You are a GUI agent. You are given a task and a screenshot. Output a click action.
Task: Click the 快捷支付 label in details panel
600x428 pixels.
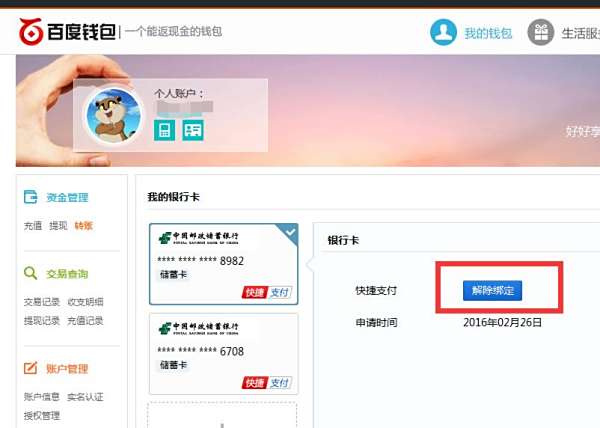point(376,290)
